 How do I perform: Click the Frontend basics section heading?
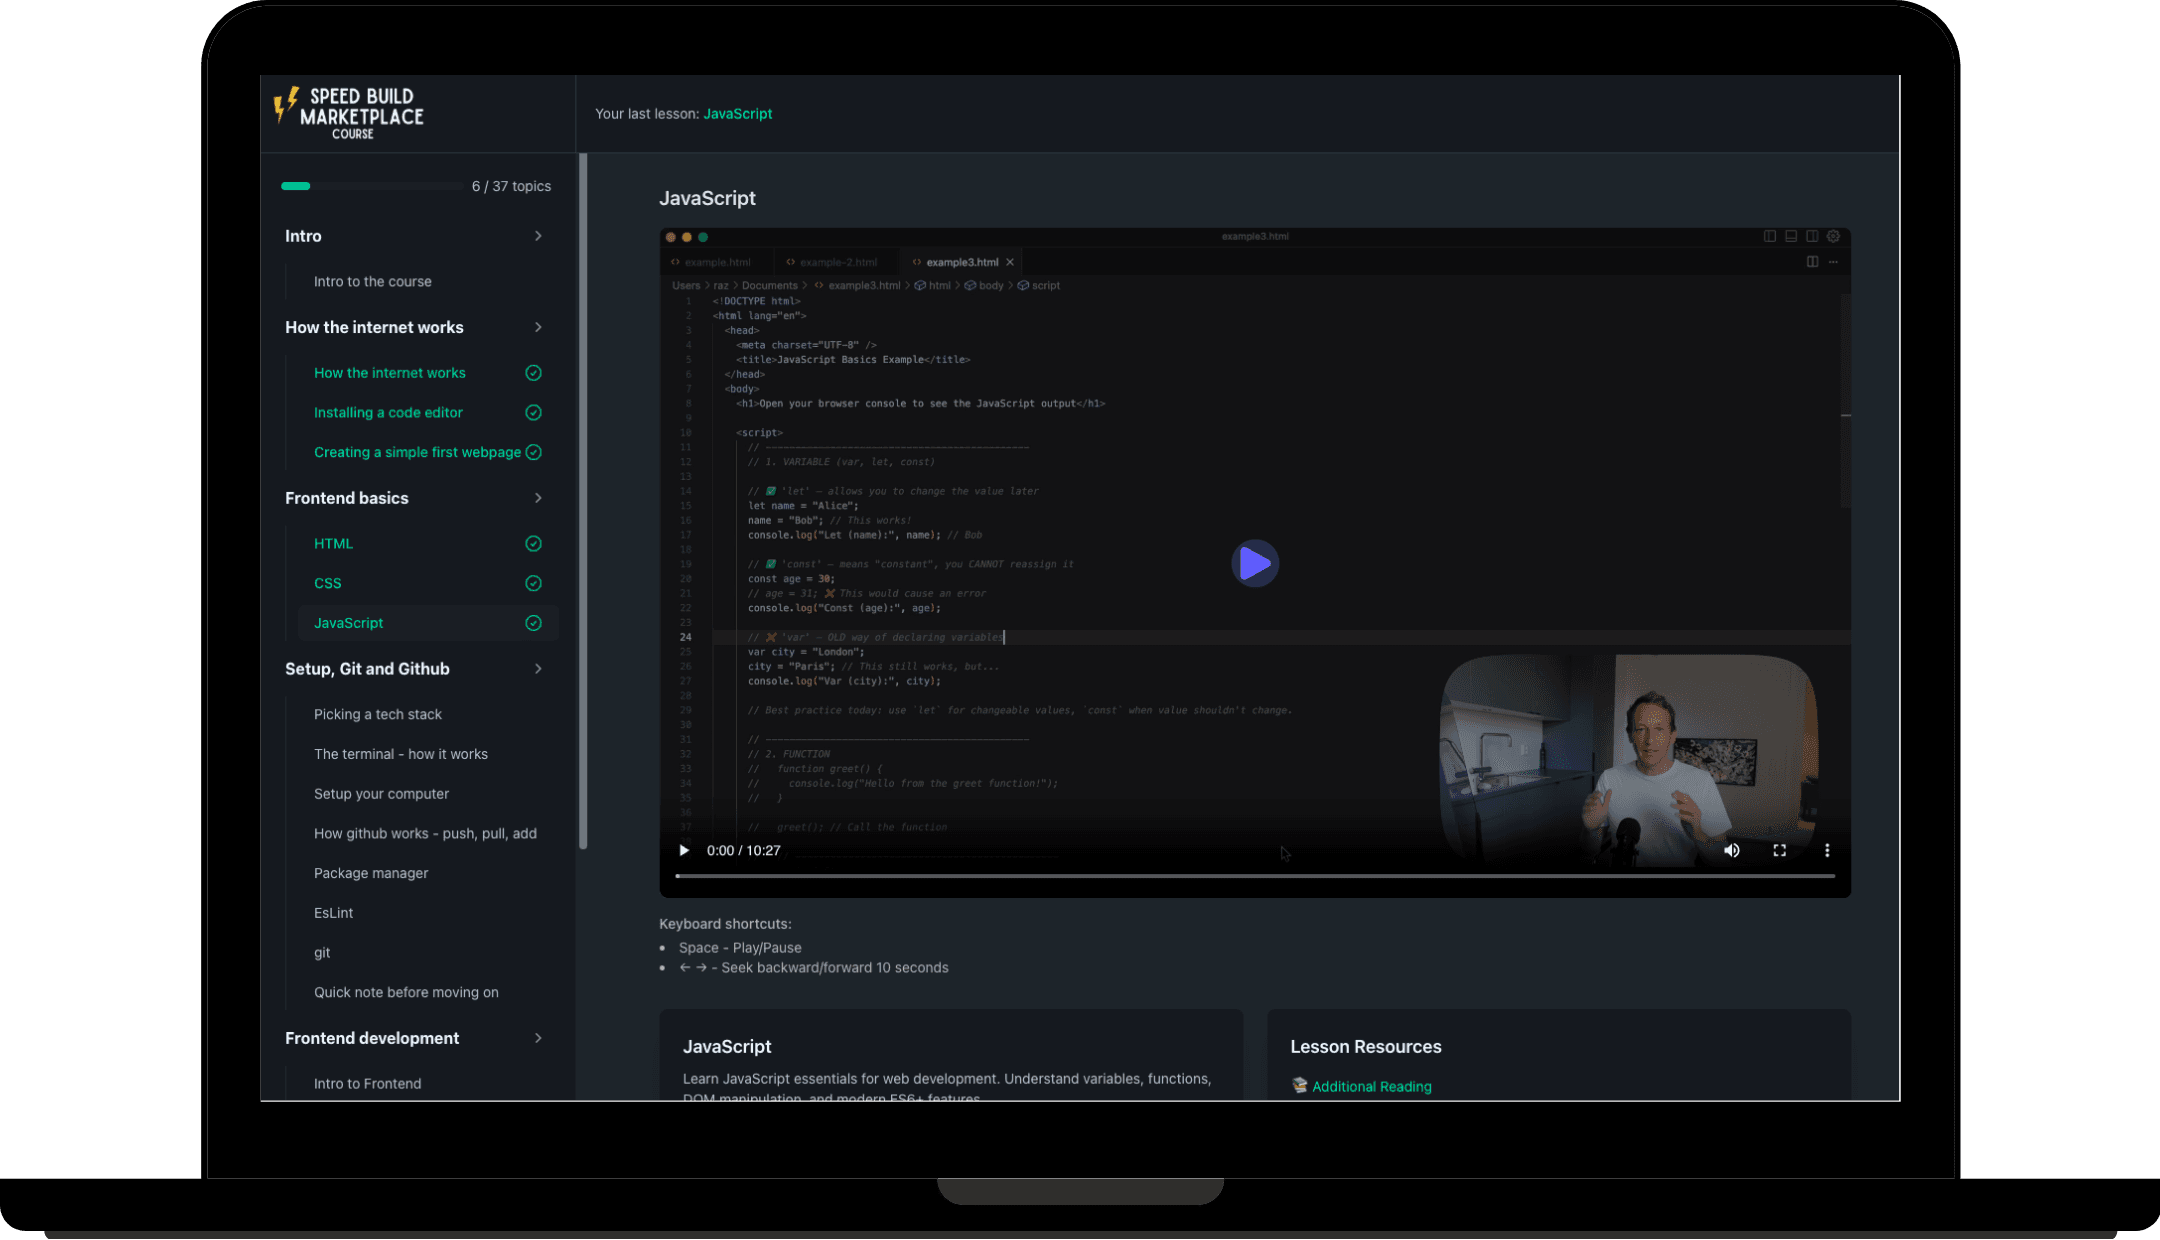click(347, 498)
